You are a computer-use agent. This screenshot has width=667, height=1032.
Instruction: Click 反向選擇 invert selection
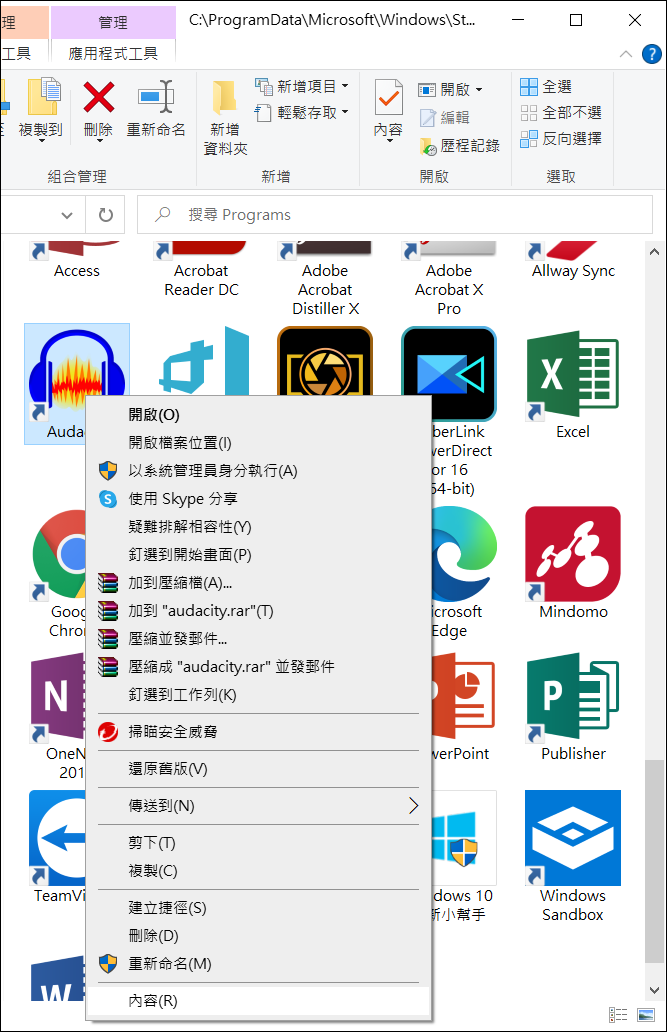coord(561,138)
